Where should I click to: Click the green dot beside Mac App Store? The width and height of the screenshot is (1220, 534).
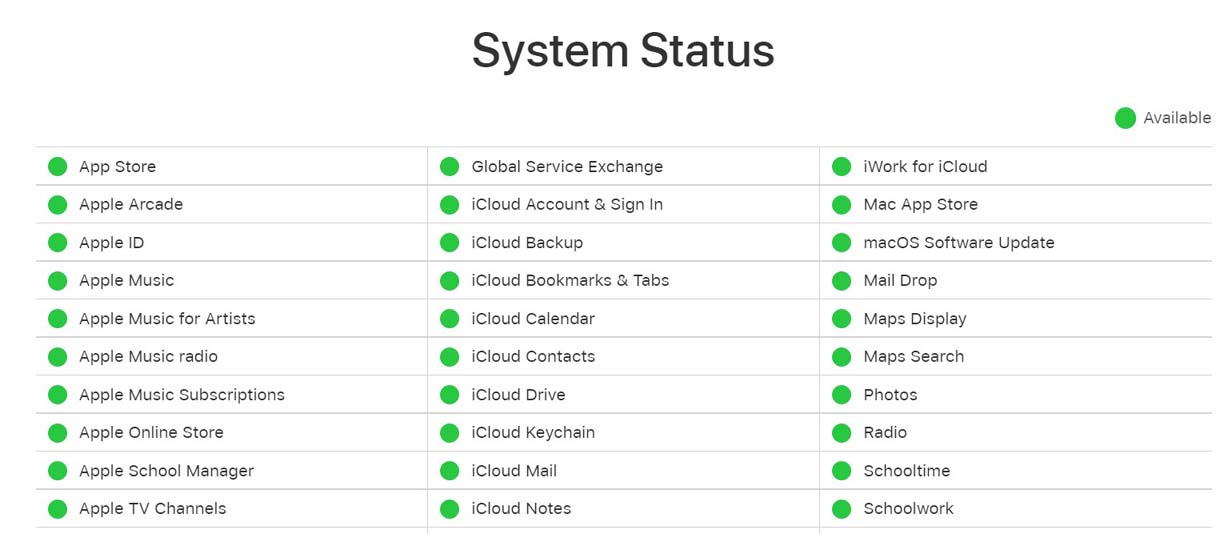pyautogui.click(x=842, y=205)
